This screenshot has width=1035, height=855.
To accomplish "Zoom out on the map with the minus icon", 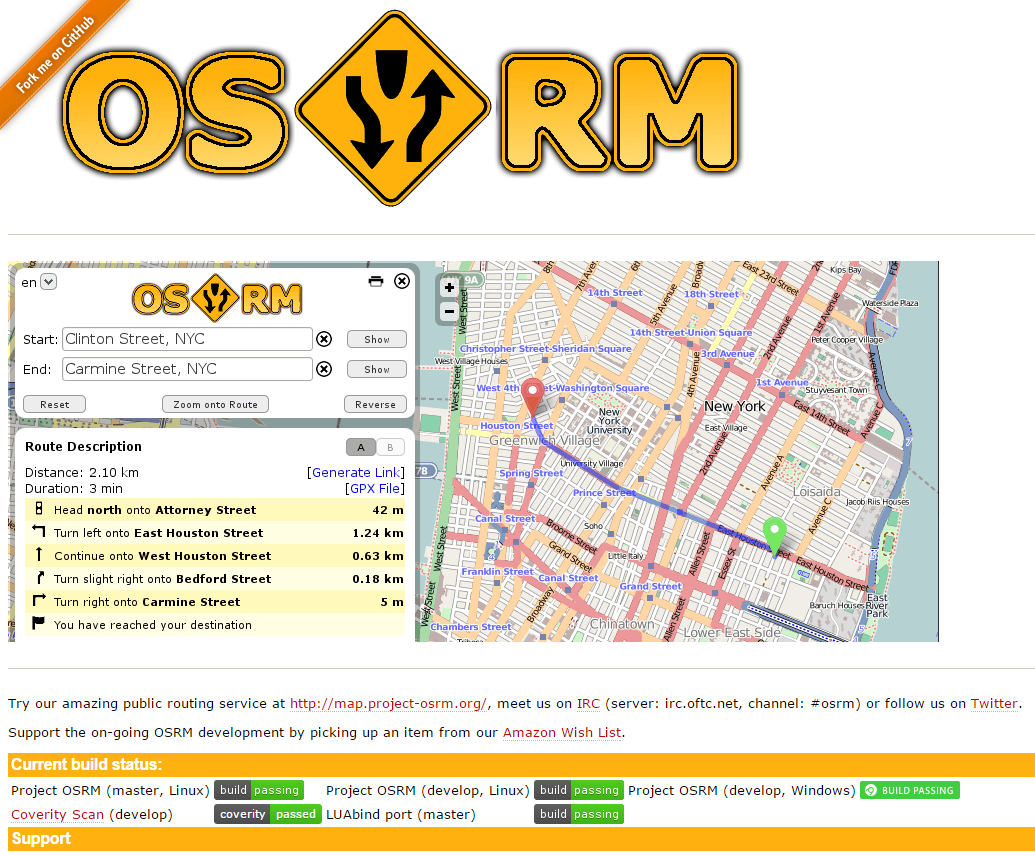I will pos(448,311).
